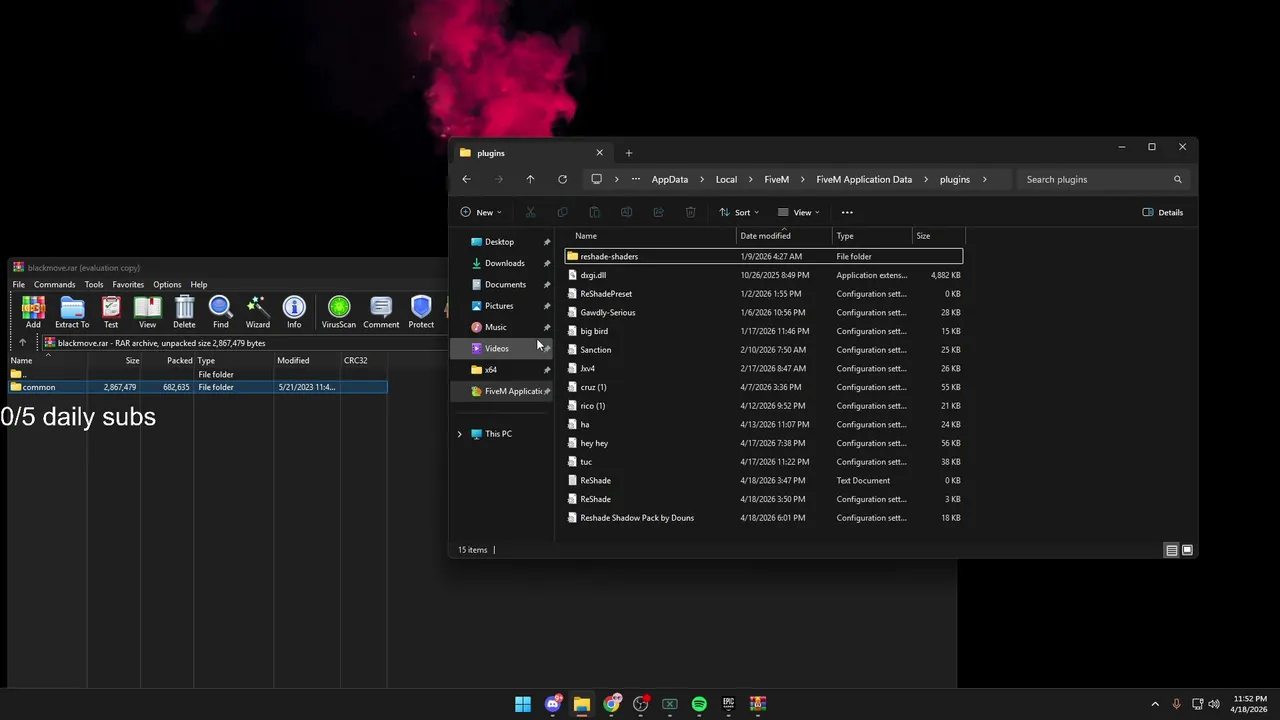Click the Comment icon in WinRAR
This screenshot has height=720, width=1280.
[381, 312]
